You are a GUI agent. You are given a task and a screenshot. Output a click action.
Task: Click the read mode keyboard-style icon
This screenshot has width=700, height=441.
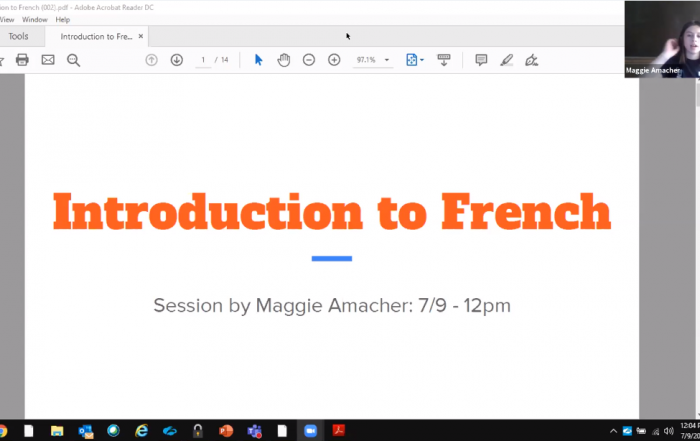click(444, 60)
